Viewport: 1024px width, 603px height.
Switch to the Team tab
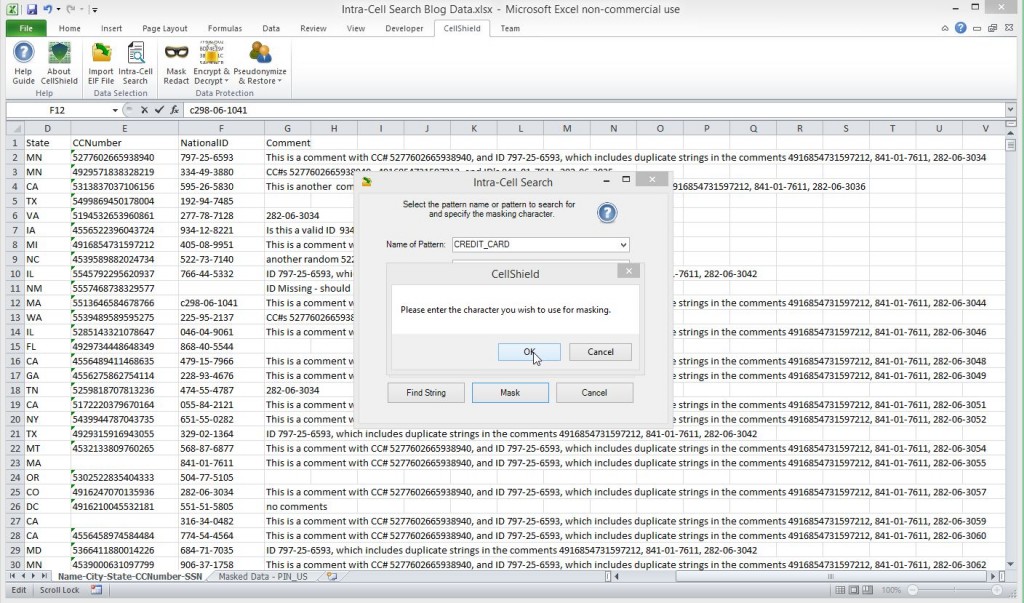pos(510,28)
